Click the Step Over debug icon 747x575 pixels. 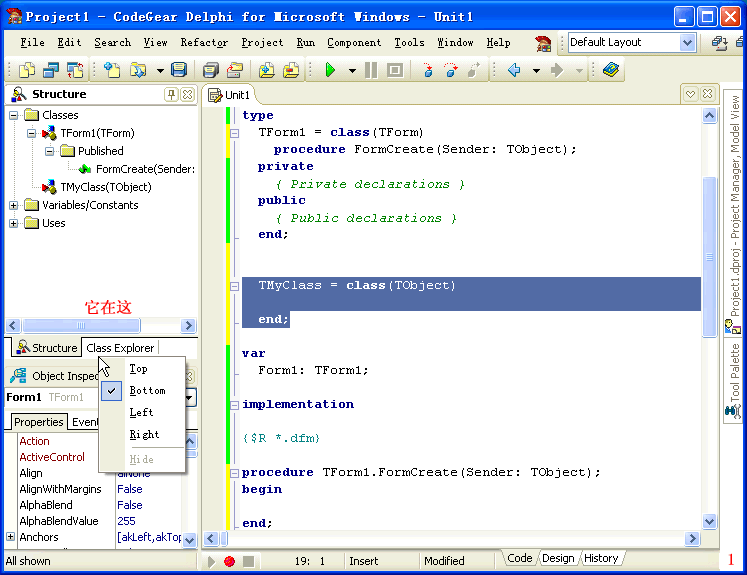[450, 71]
